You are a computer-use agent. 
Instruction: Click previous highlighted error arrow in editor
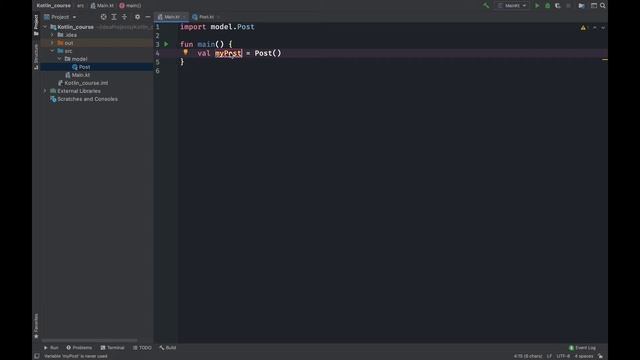[595, 27]
